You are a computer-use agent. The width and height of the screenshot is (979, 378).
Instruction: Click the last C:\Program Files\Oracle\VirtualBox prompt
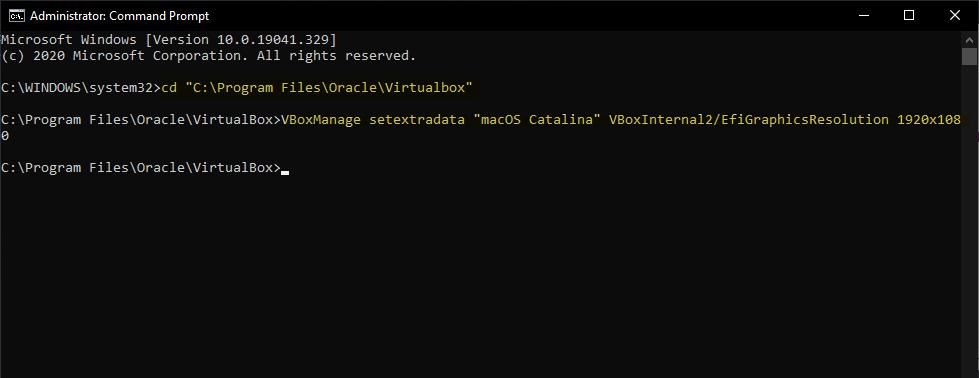(141, 168)
